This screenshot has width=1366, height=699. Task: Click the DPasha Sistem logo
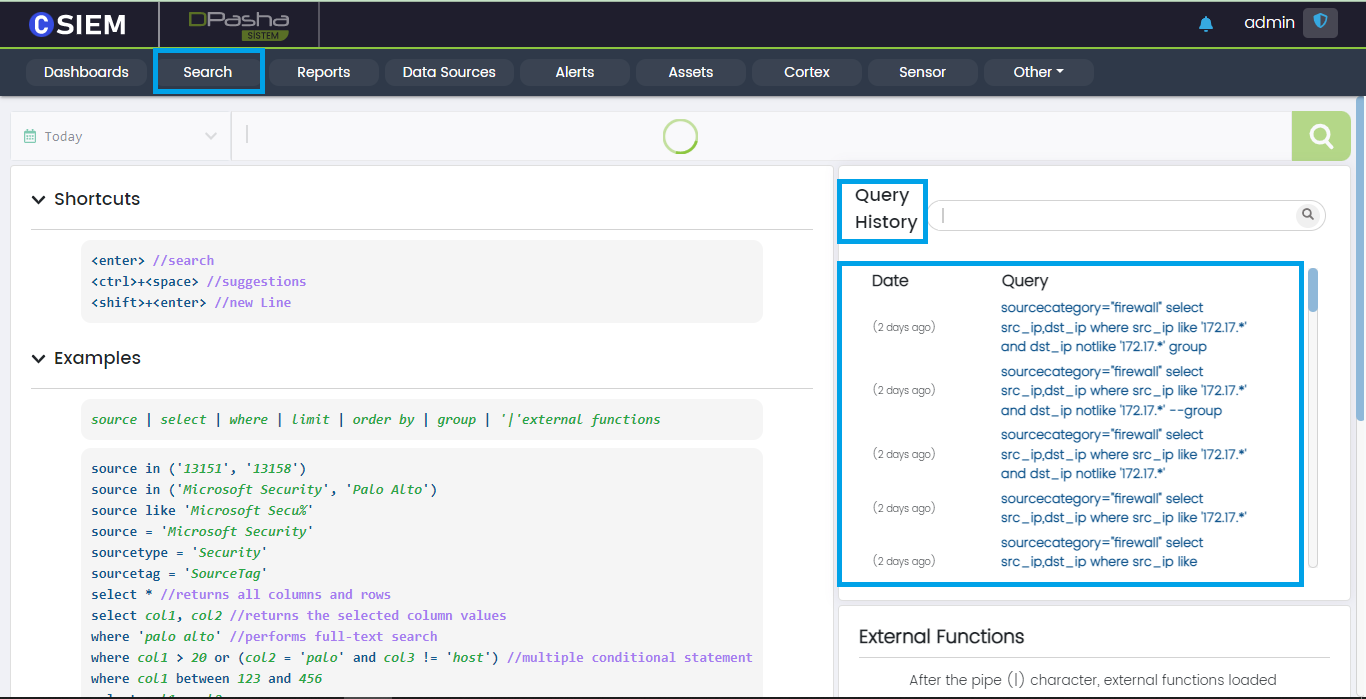click(239, 25)
